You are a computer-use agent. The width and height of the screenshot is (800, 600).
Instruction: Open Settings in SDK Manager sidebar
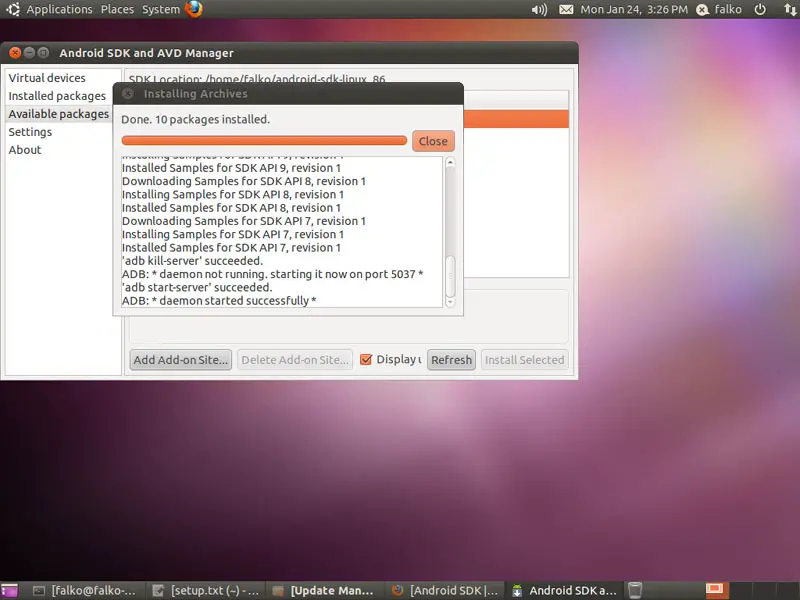30,132
